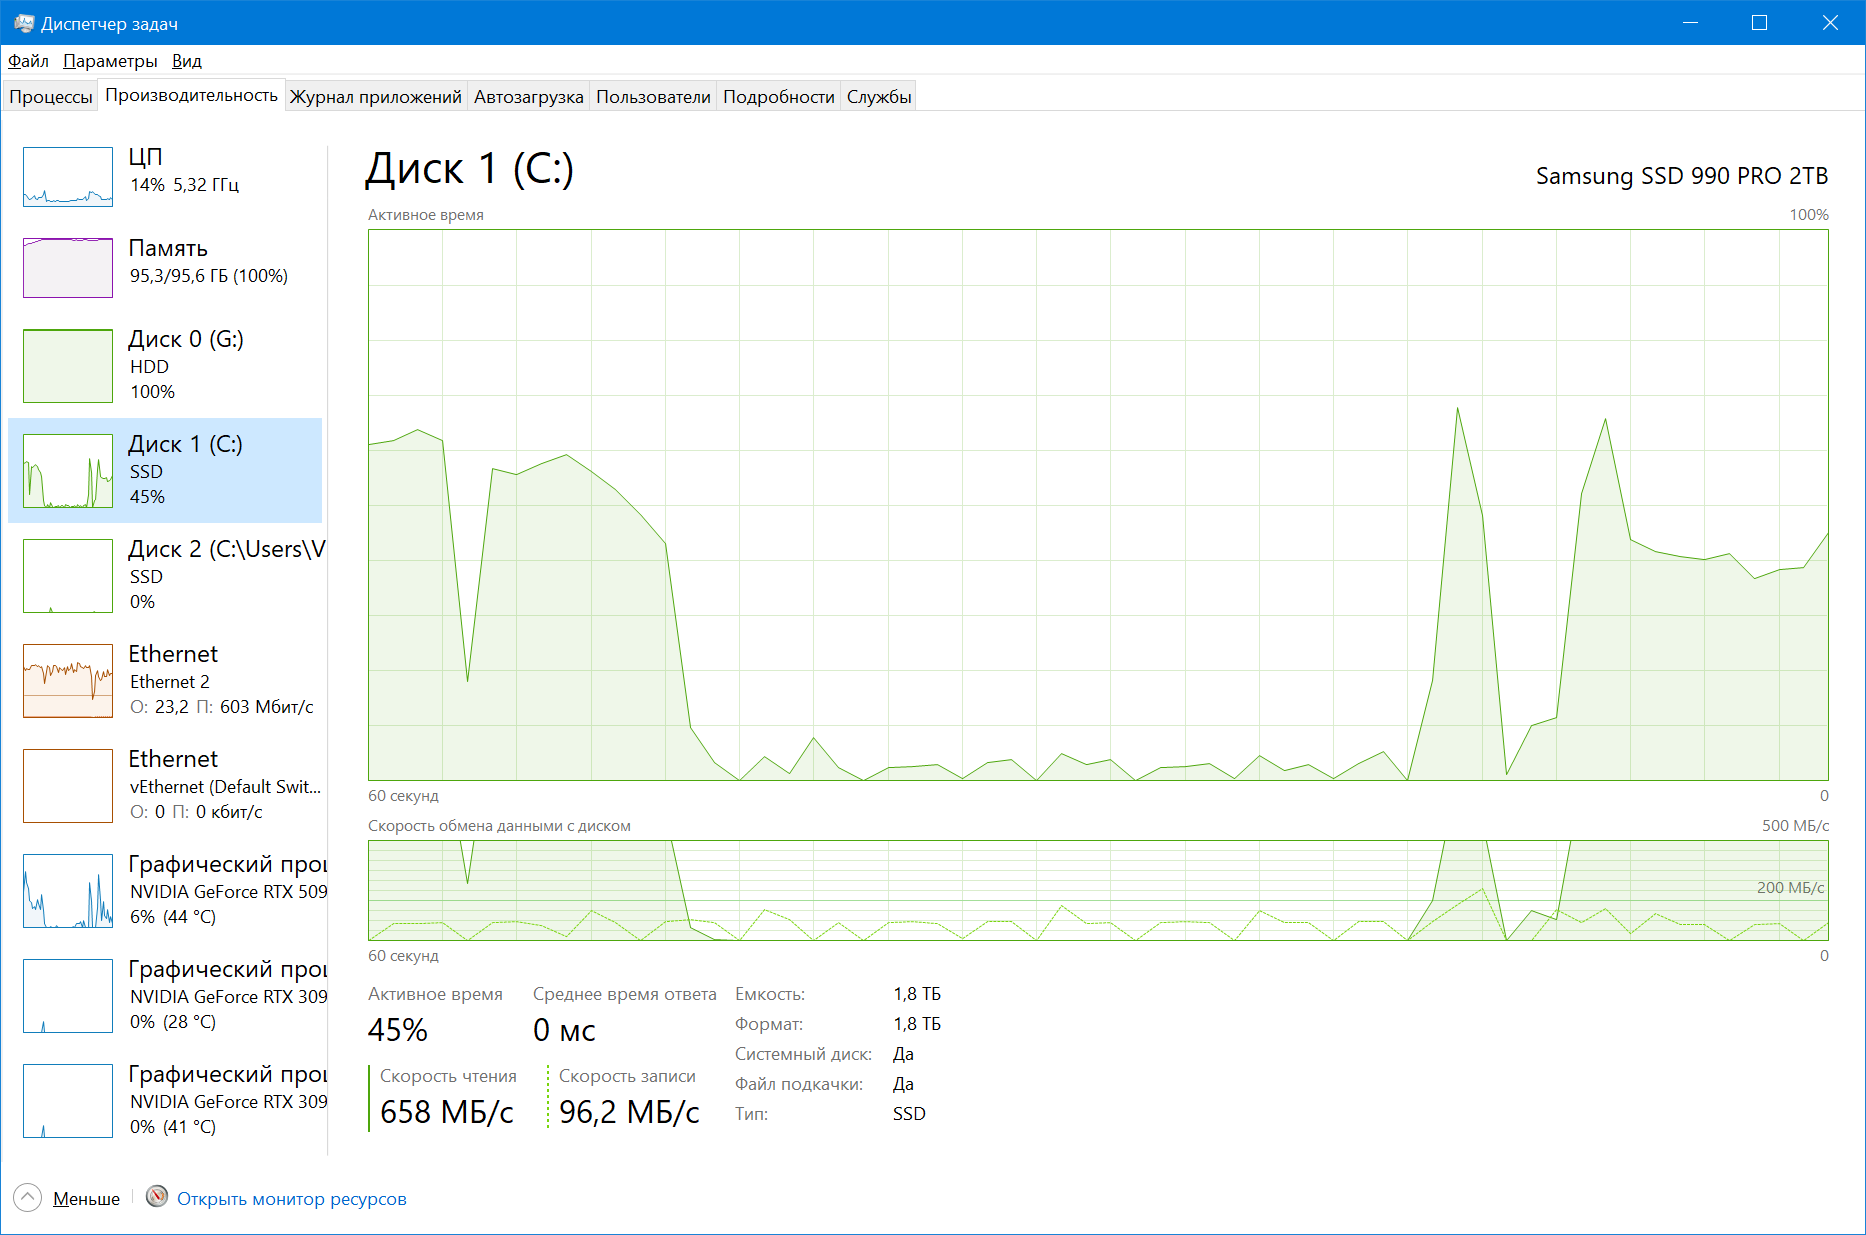Click the Resource Monitor icon
The width and height of the screenshot is (1866, 1235).
(157, 1197)
